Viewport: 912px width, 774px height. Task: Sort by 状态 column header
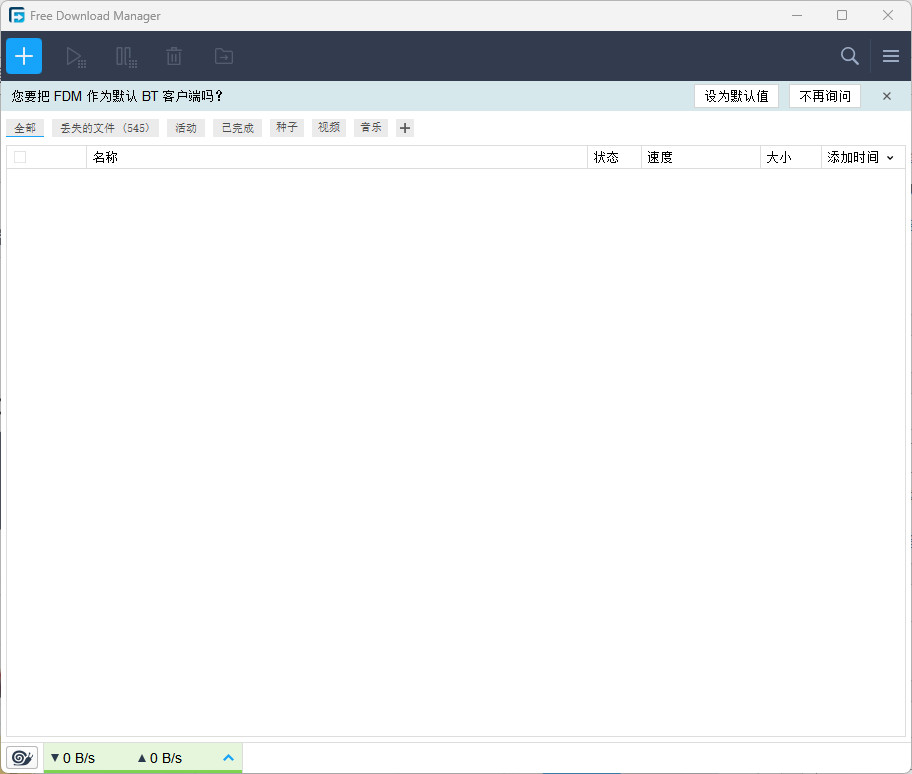[x=614, y=157]
